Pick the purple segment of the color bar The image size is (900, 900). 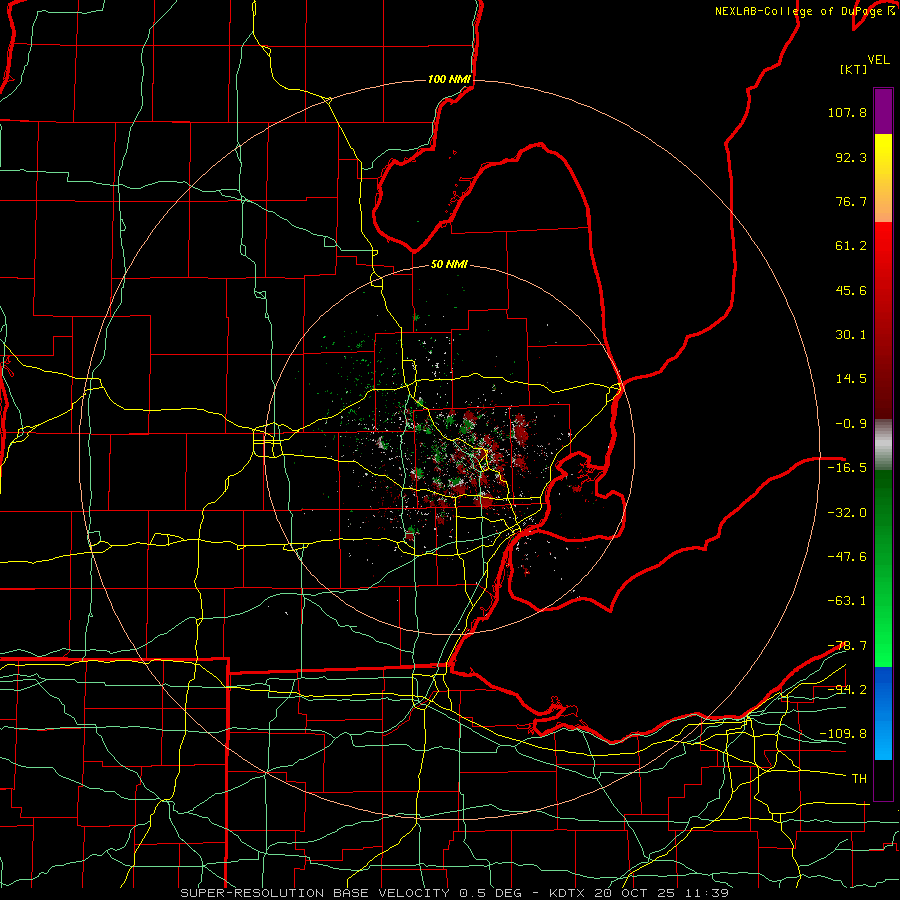pos(883,111)
